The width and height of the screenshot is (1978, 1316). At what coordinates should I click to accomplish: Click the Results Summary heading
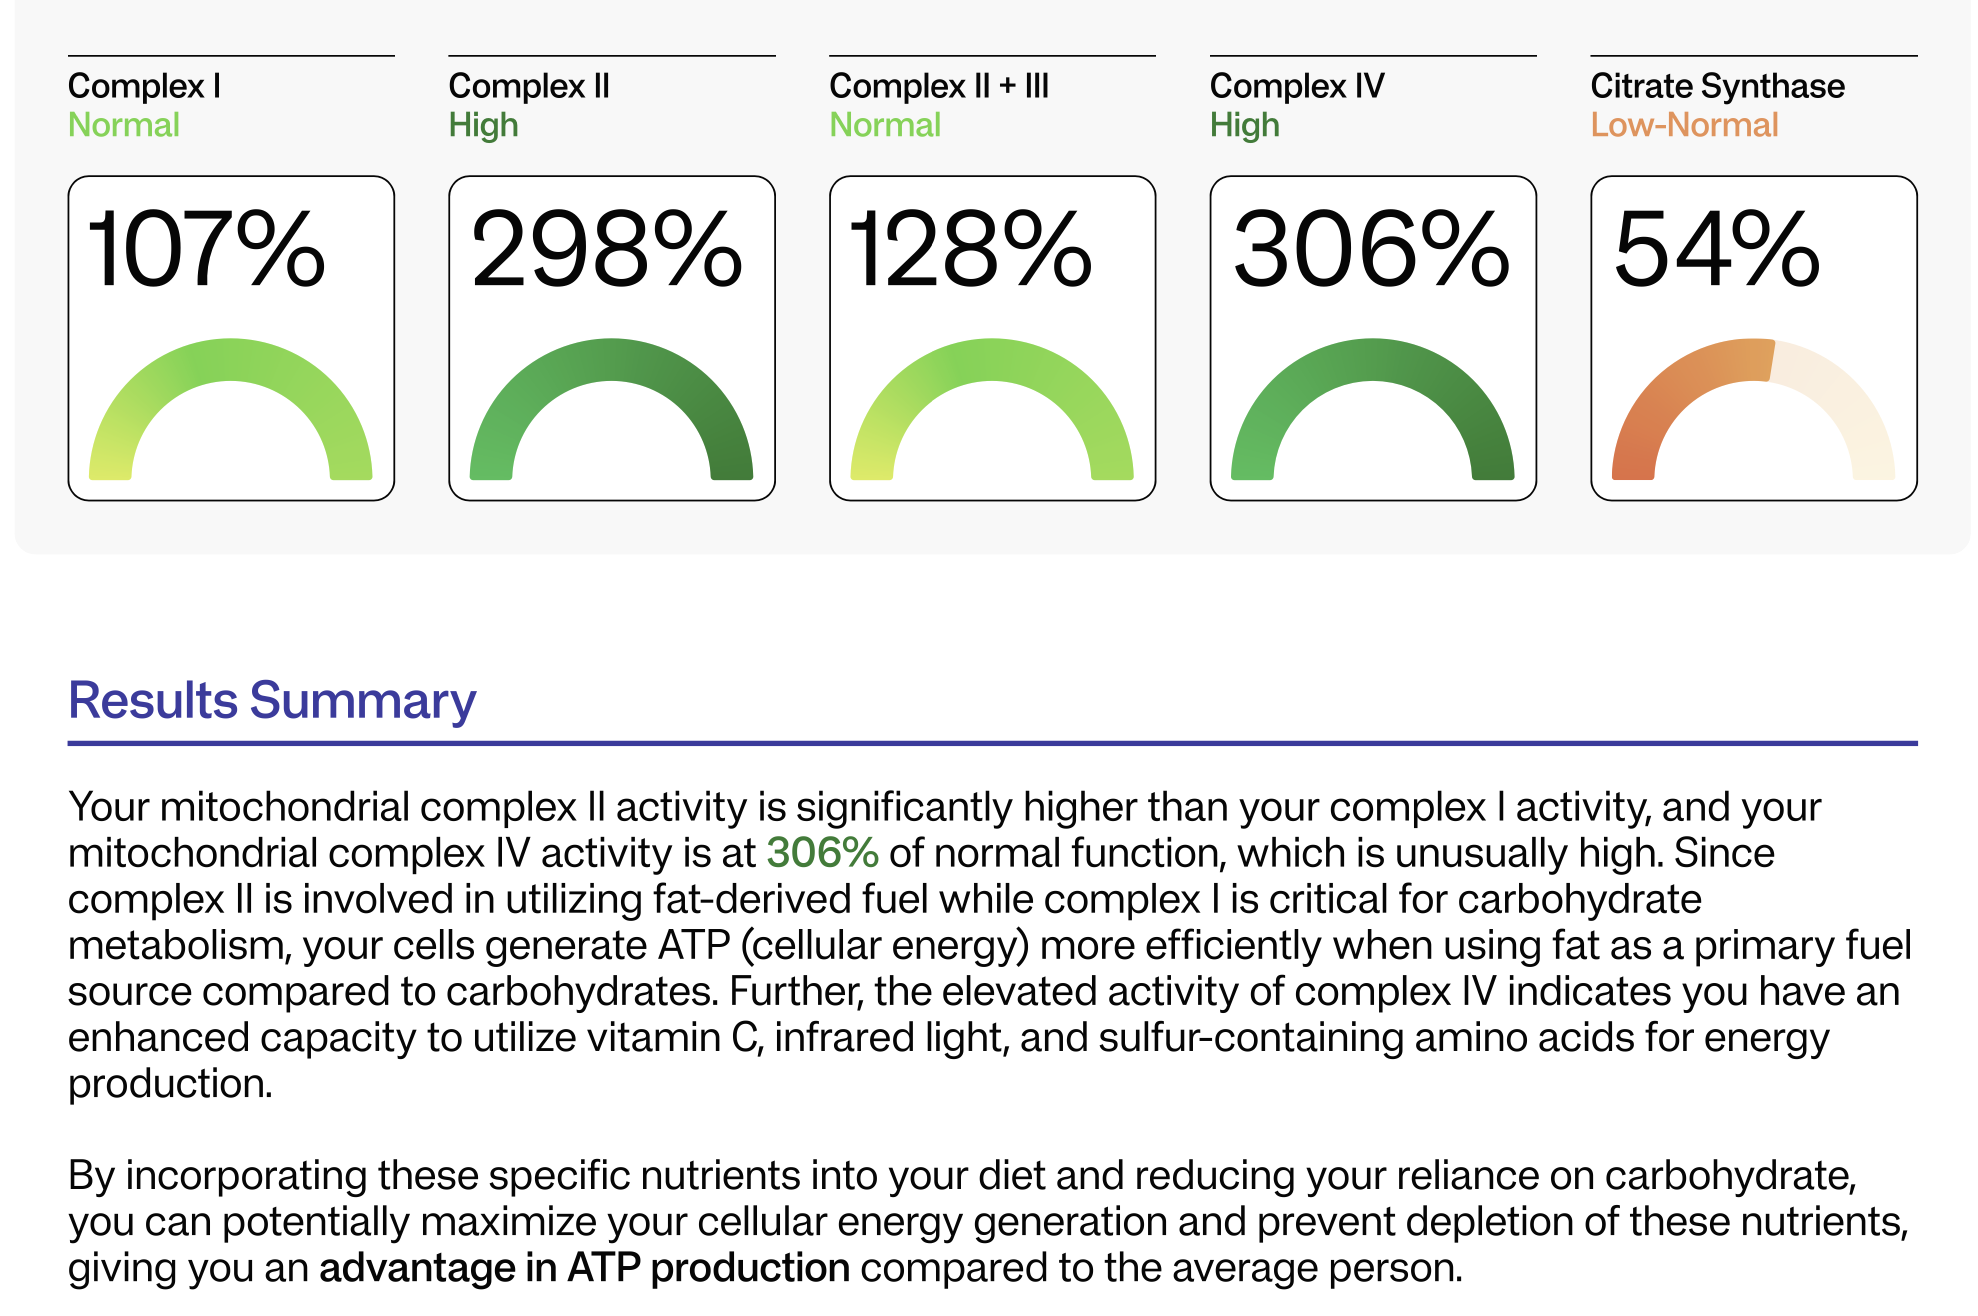pos(272,701)
